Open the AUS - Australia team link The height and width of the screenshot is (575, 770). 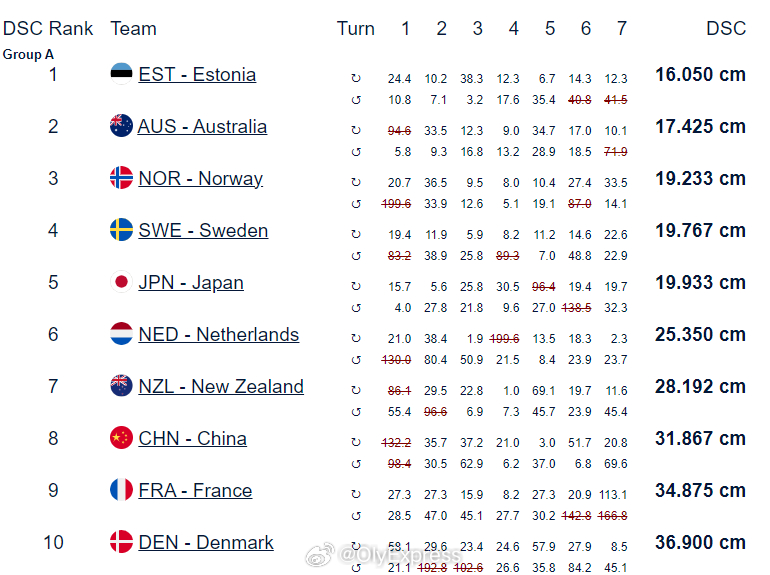202,127
